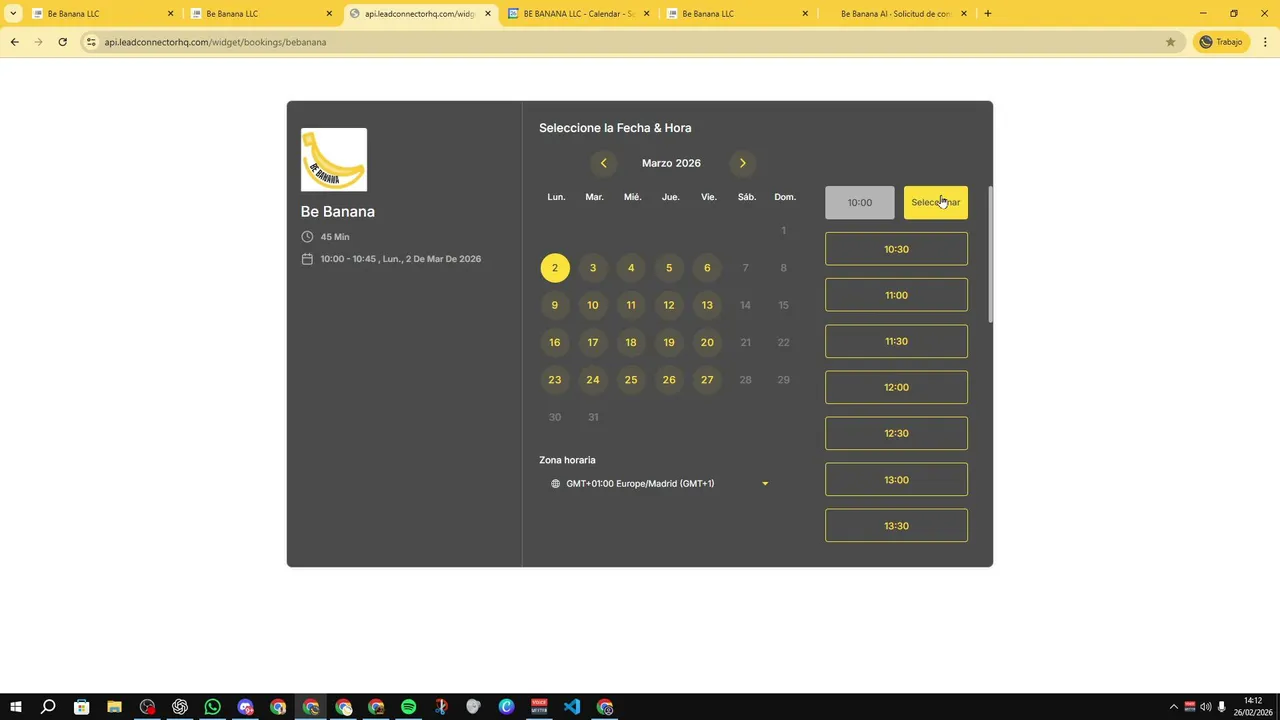Reload the booking page
The width and height of the screenshot is (1280, 720).
pos(62,42)
